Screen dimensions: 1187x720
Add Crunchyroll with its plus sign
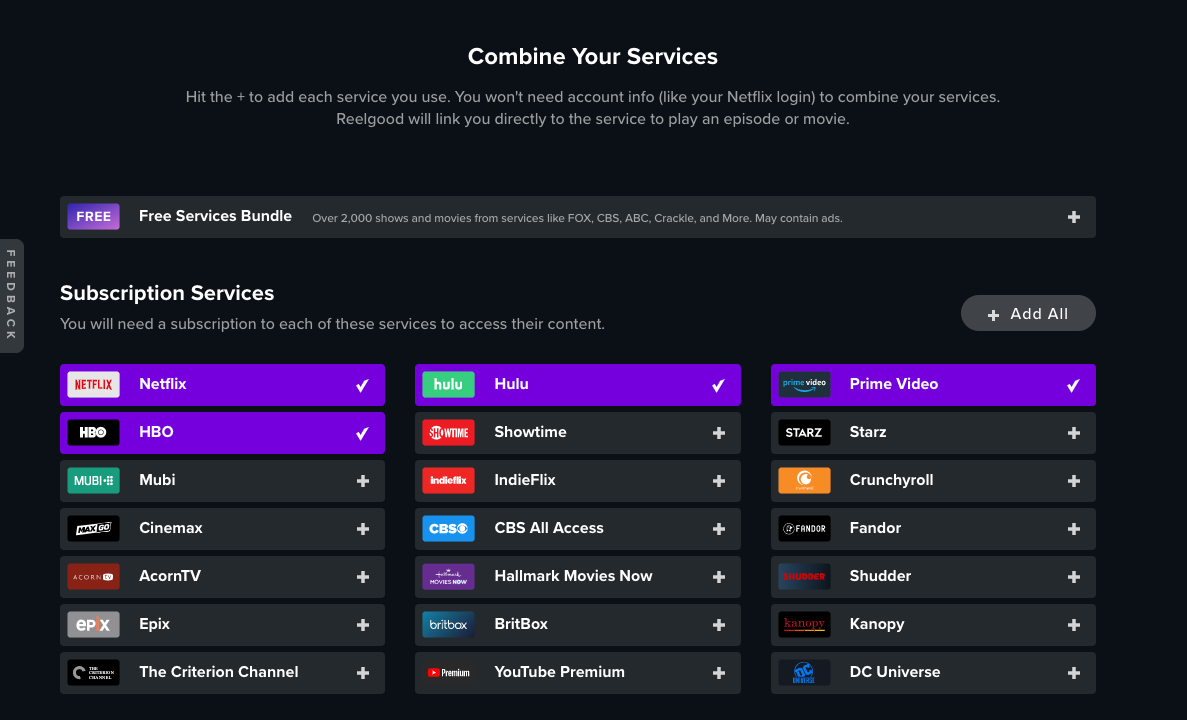tap(1073, 481)
